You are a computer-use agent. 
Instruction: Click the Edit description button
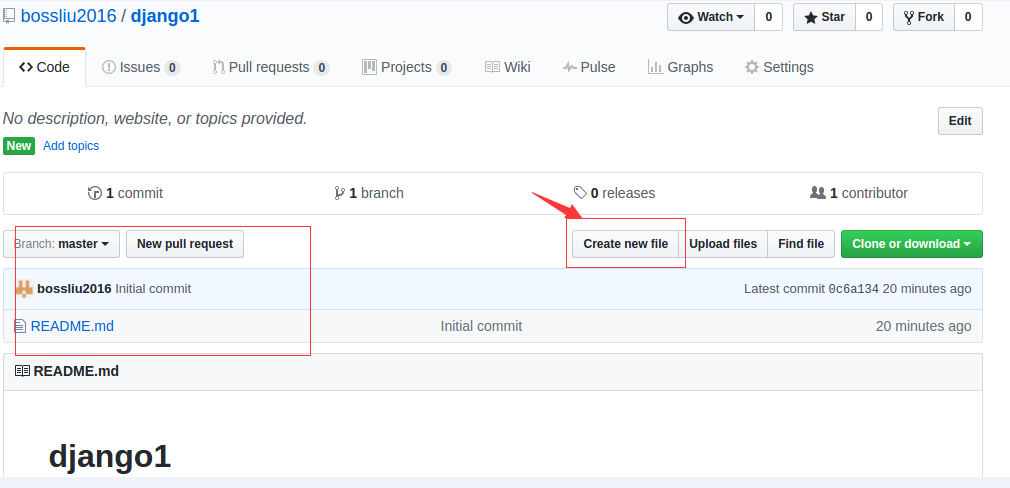(959, 121)
